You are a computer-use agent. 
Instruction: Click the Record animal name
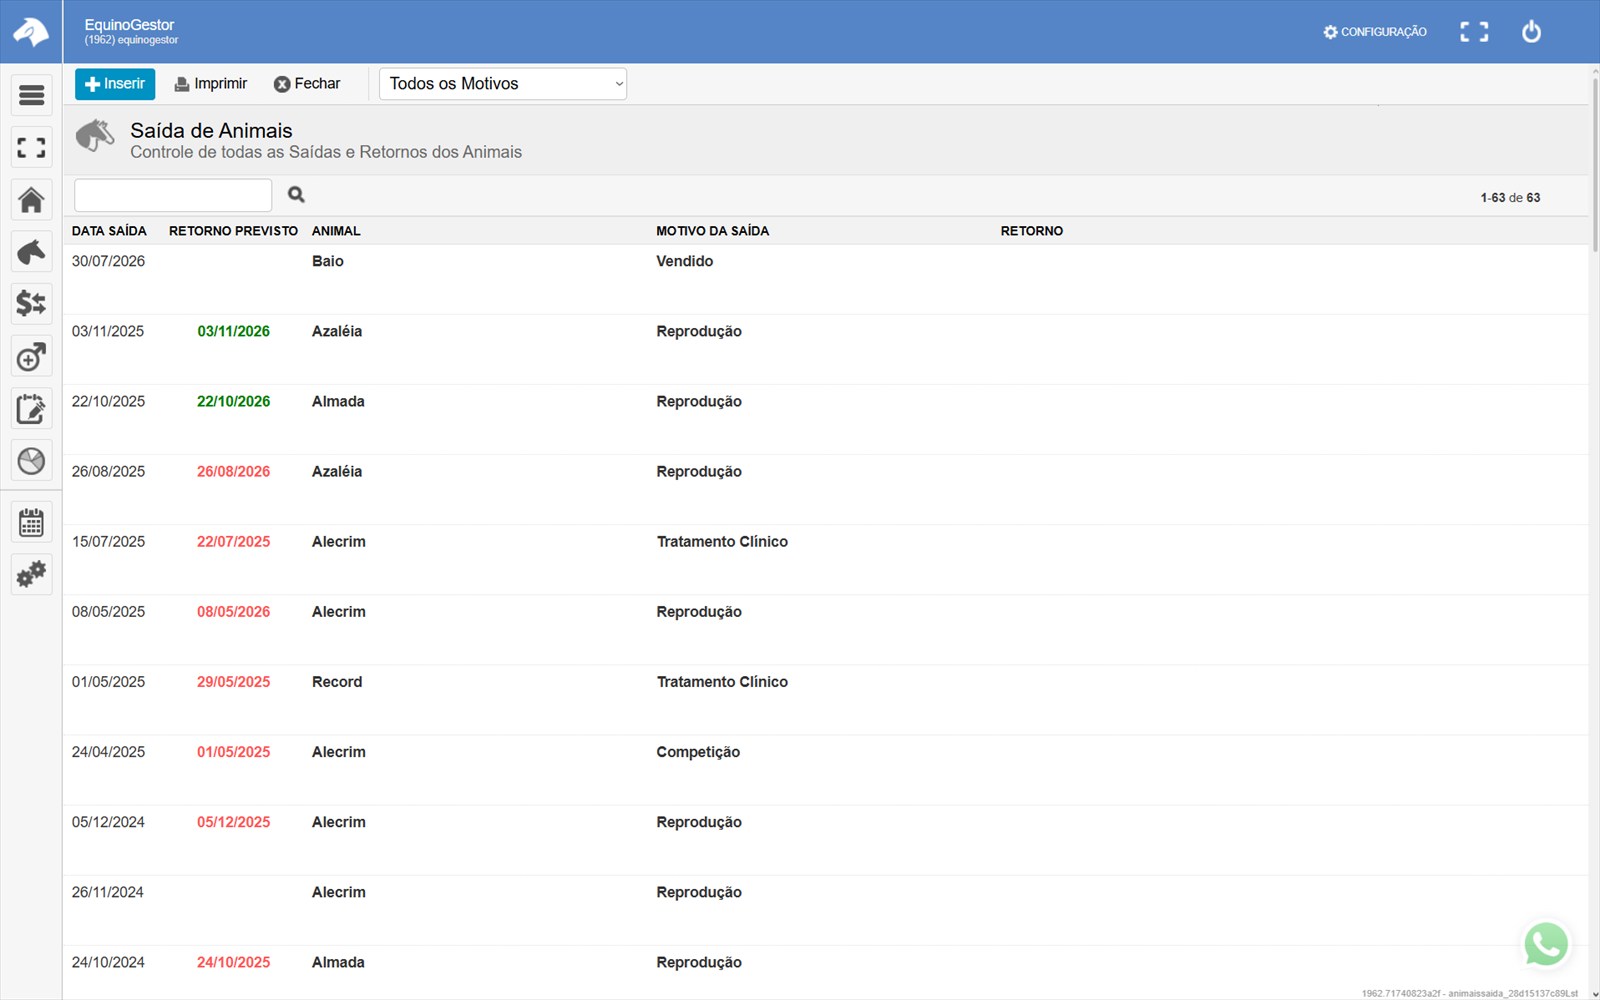coord(337,682)
